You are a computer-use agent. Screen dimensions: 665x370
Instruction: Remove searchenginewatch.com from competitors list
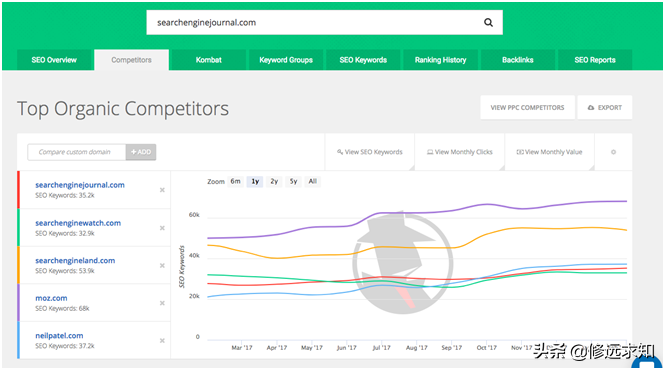click(162, 228)
